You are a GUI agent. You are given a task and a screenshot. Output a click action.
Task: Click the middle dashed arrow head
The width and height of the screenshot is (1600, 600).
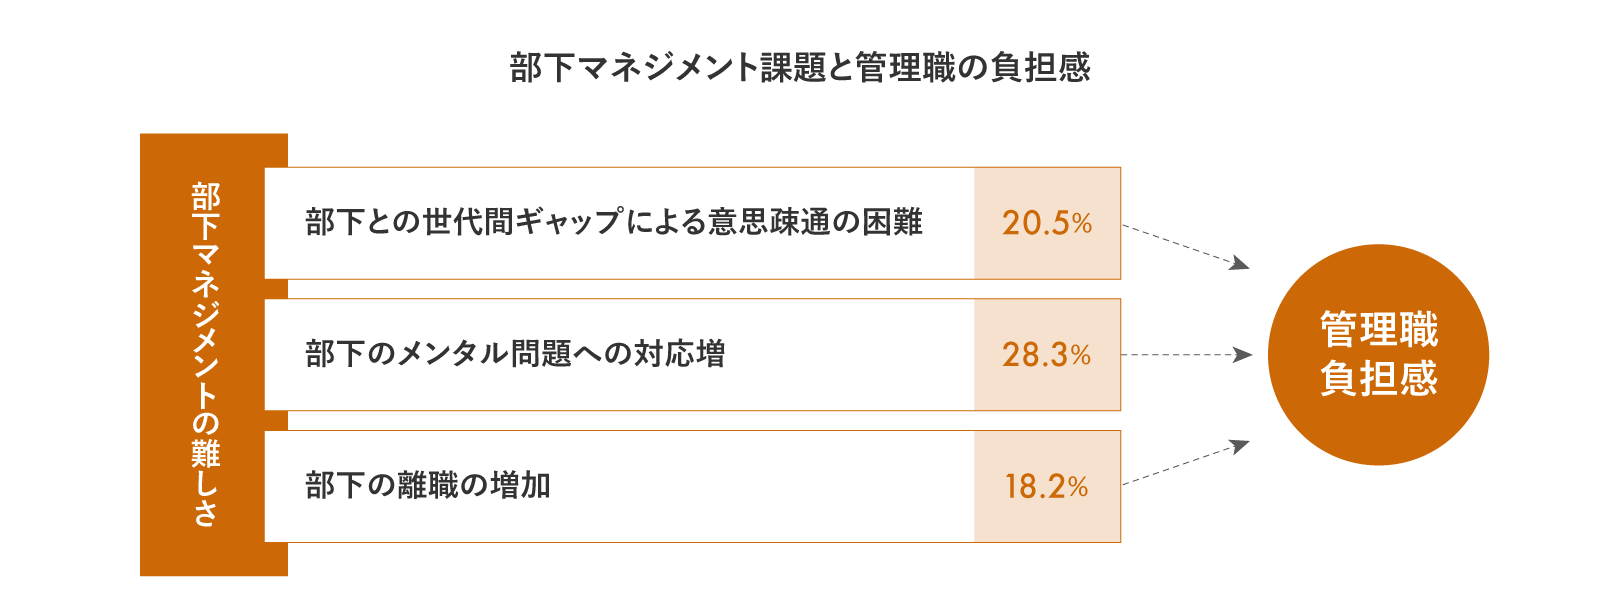1242,355
